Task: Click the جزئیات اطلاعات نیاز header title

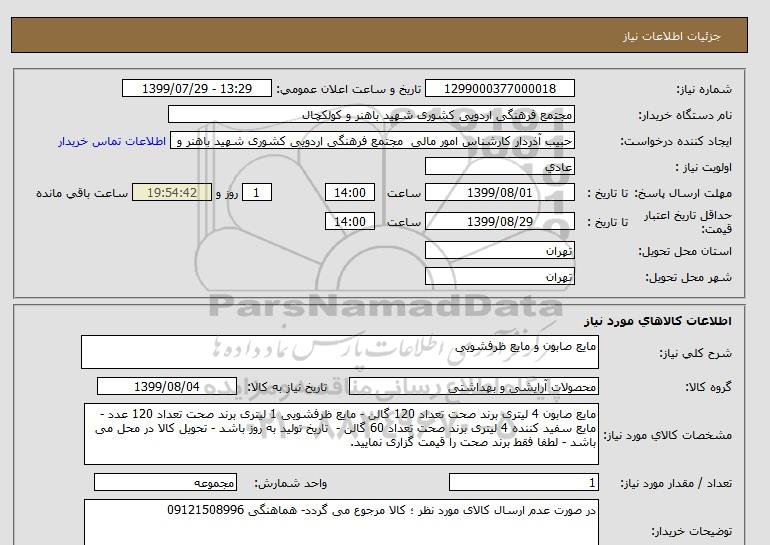Action: [x=671, y=36]
